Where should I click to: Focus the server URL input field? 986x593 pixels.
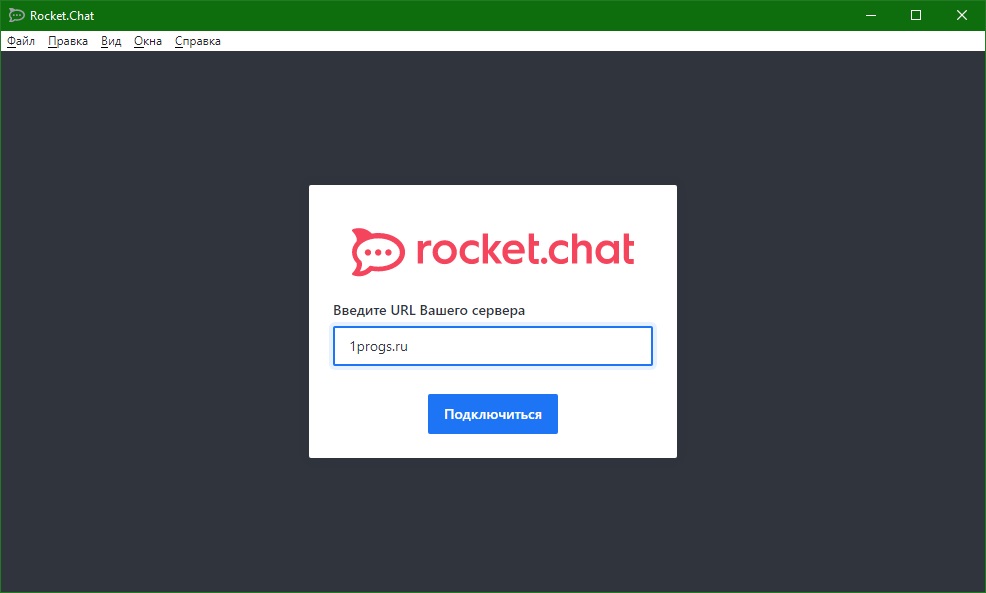pos(492,346)
